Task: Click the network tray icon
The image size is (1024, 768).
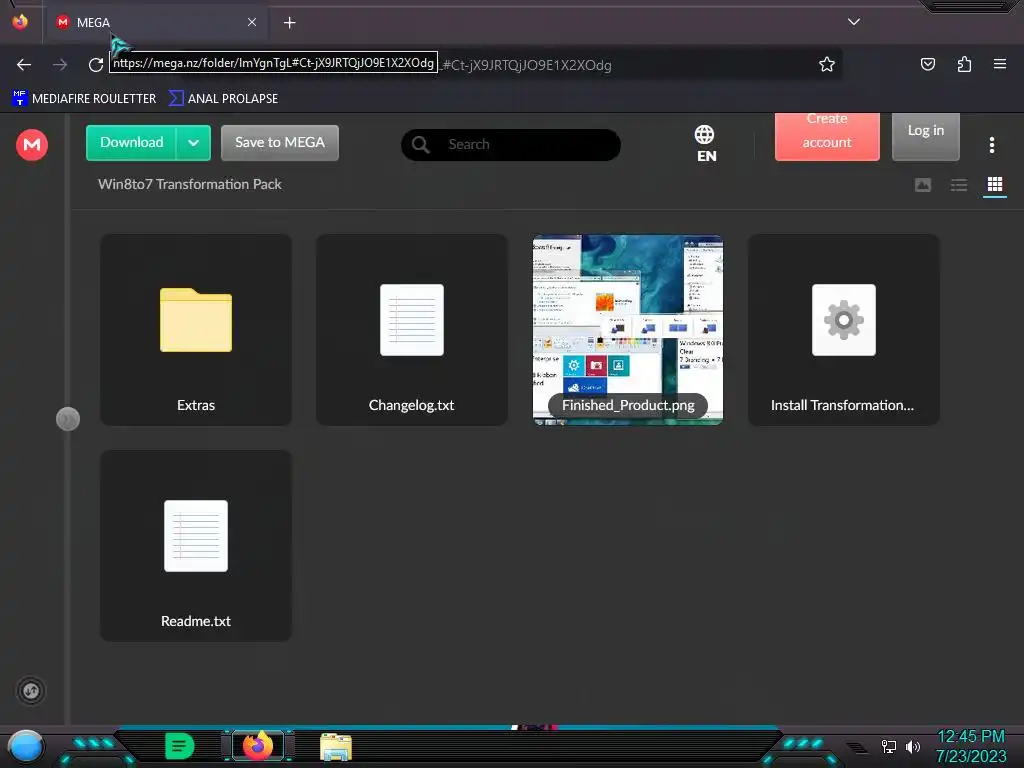Action: [x=888, y=746]
